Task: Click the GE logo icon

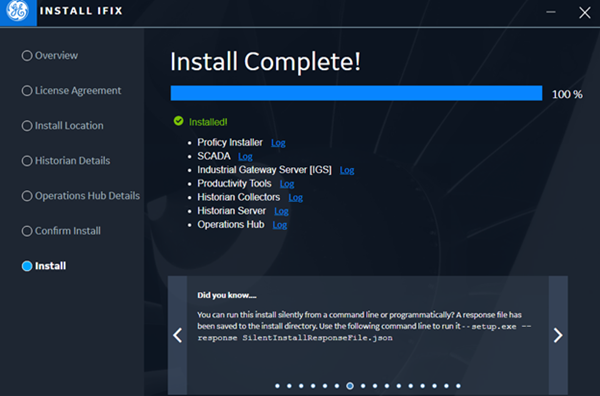Action: click(18, 11)
